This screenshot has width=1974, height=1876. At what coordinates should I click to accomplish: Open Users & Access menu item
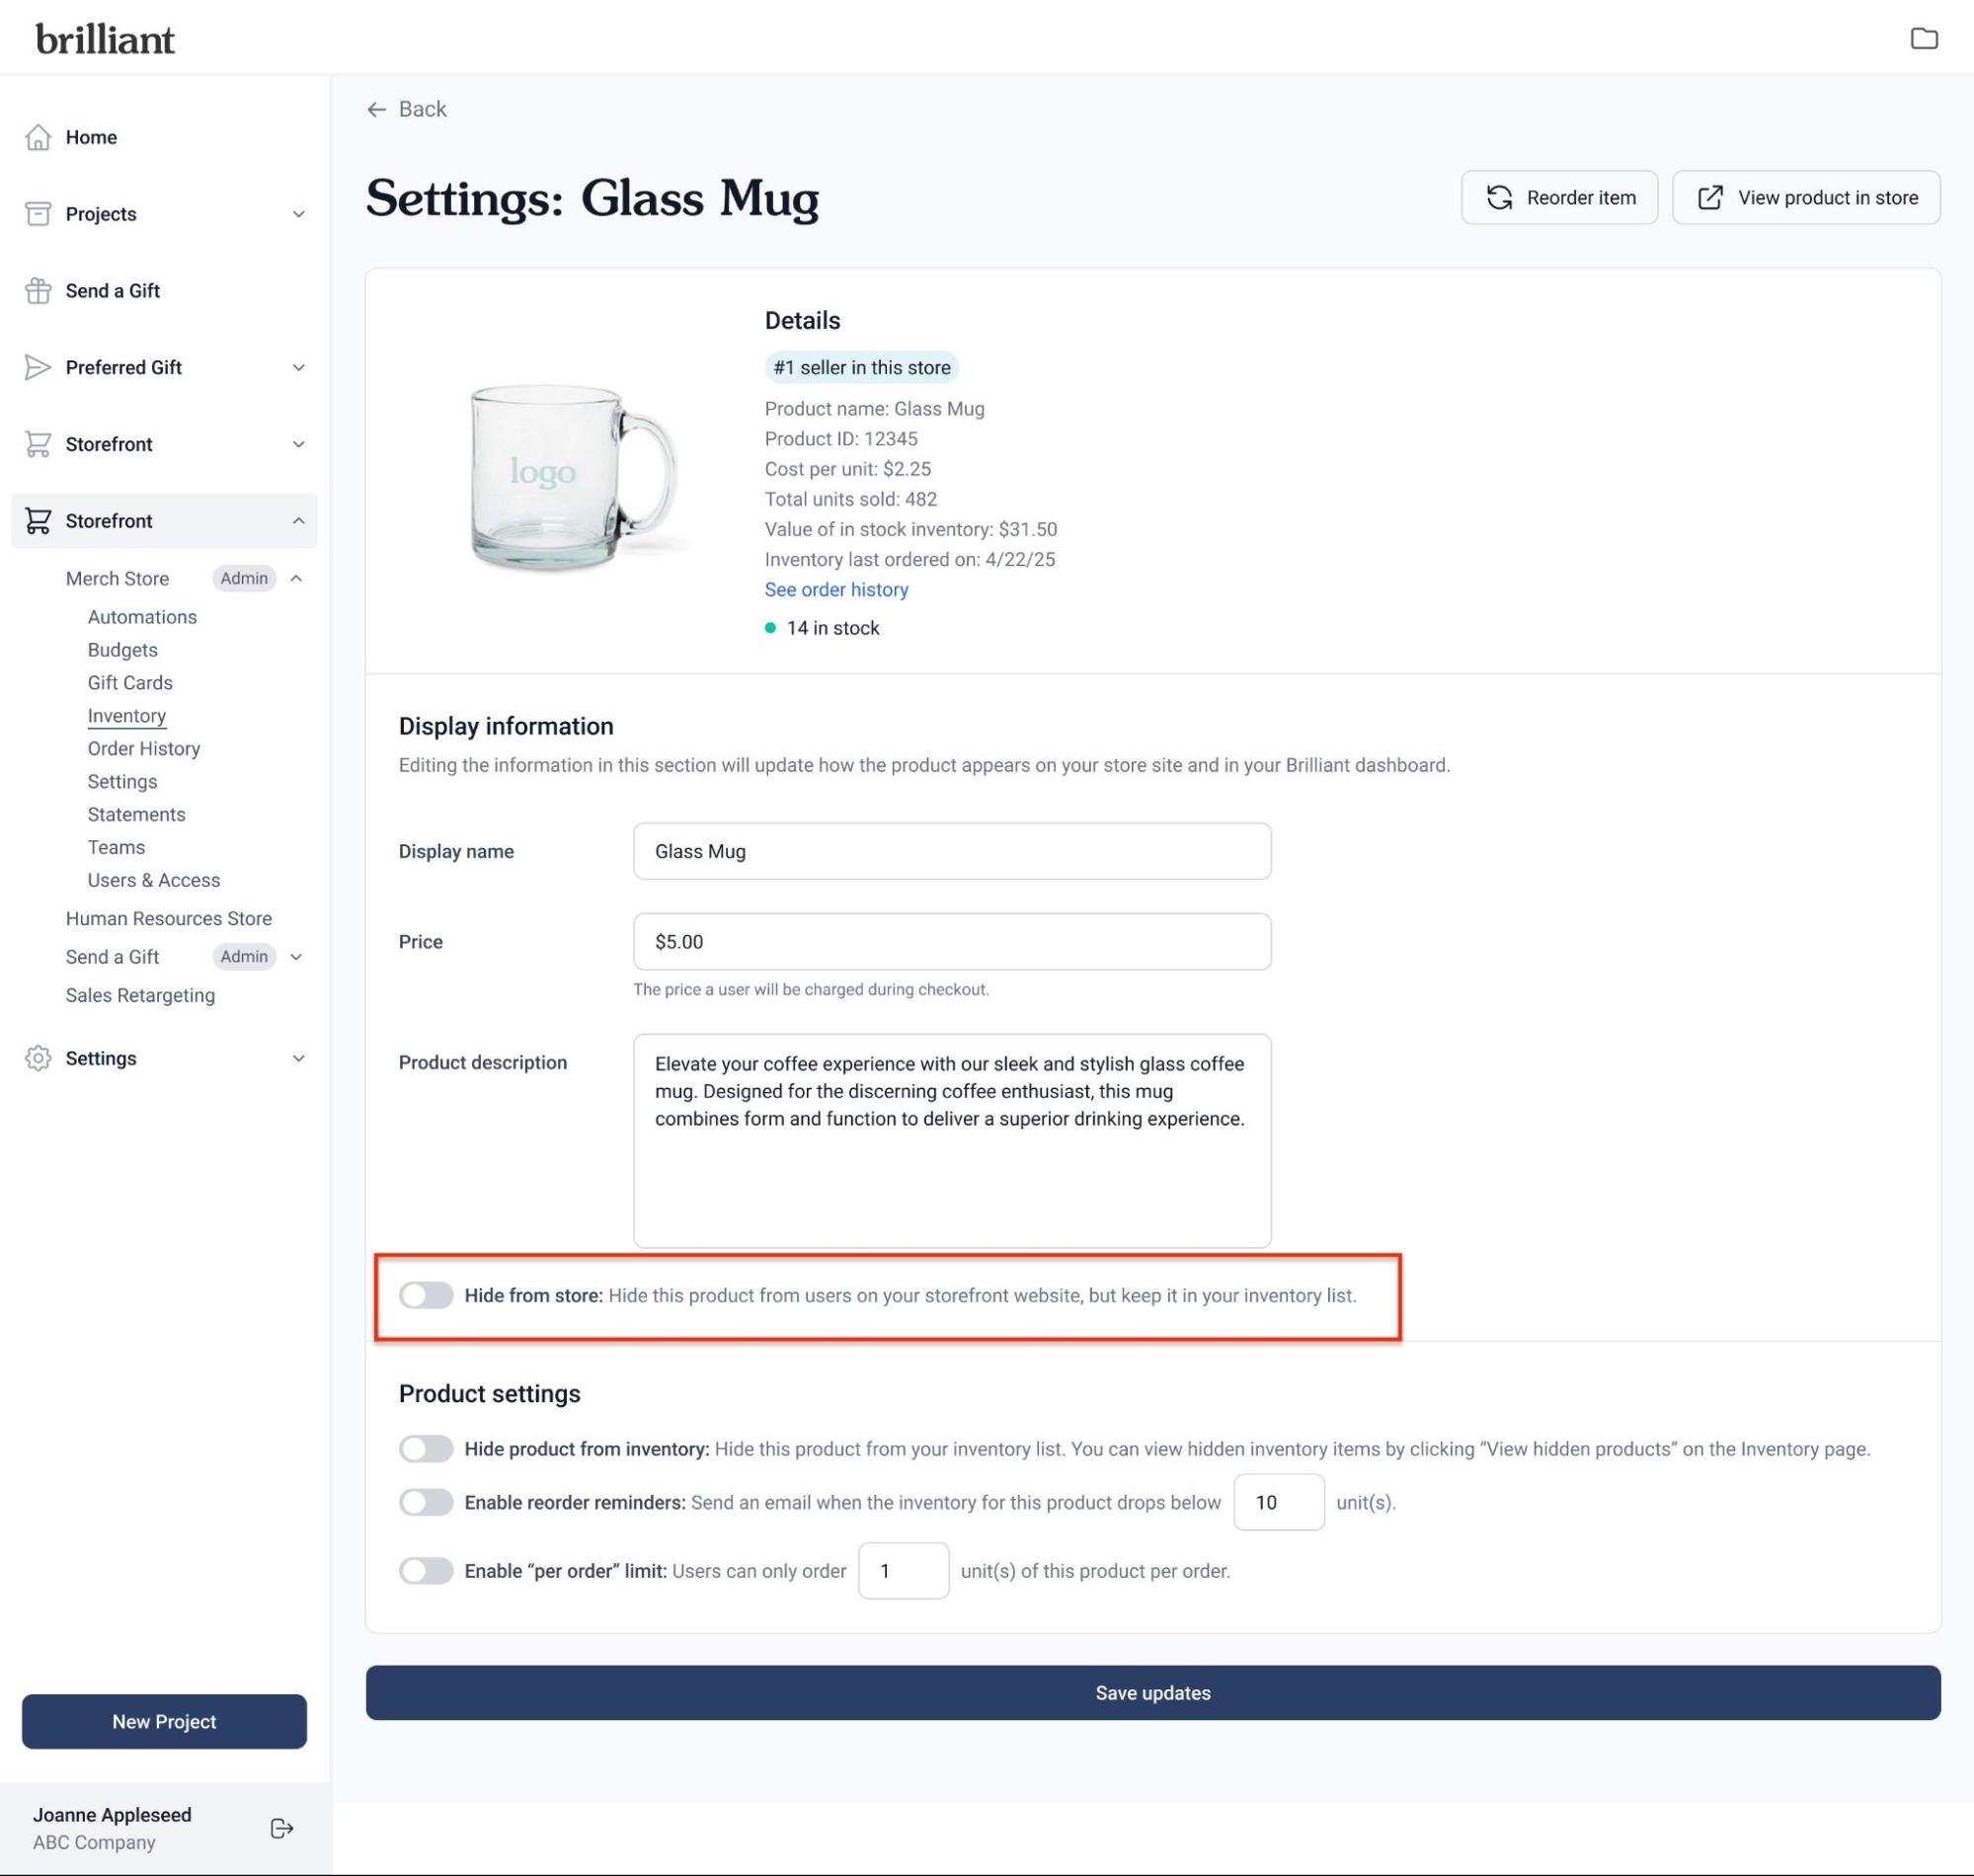[x=153, y=880]
